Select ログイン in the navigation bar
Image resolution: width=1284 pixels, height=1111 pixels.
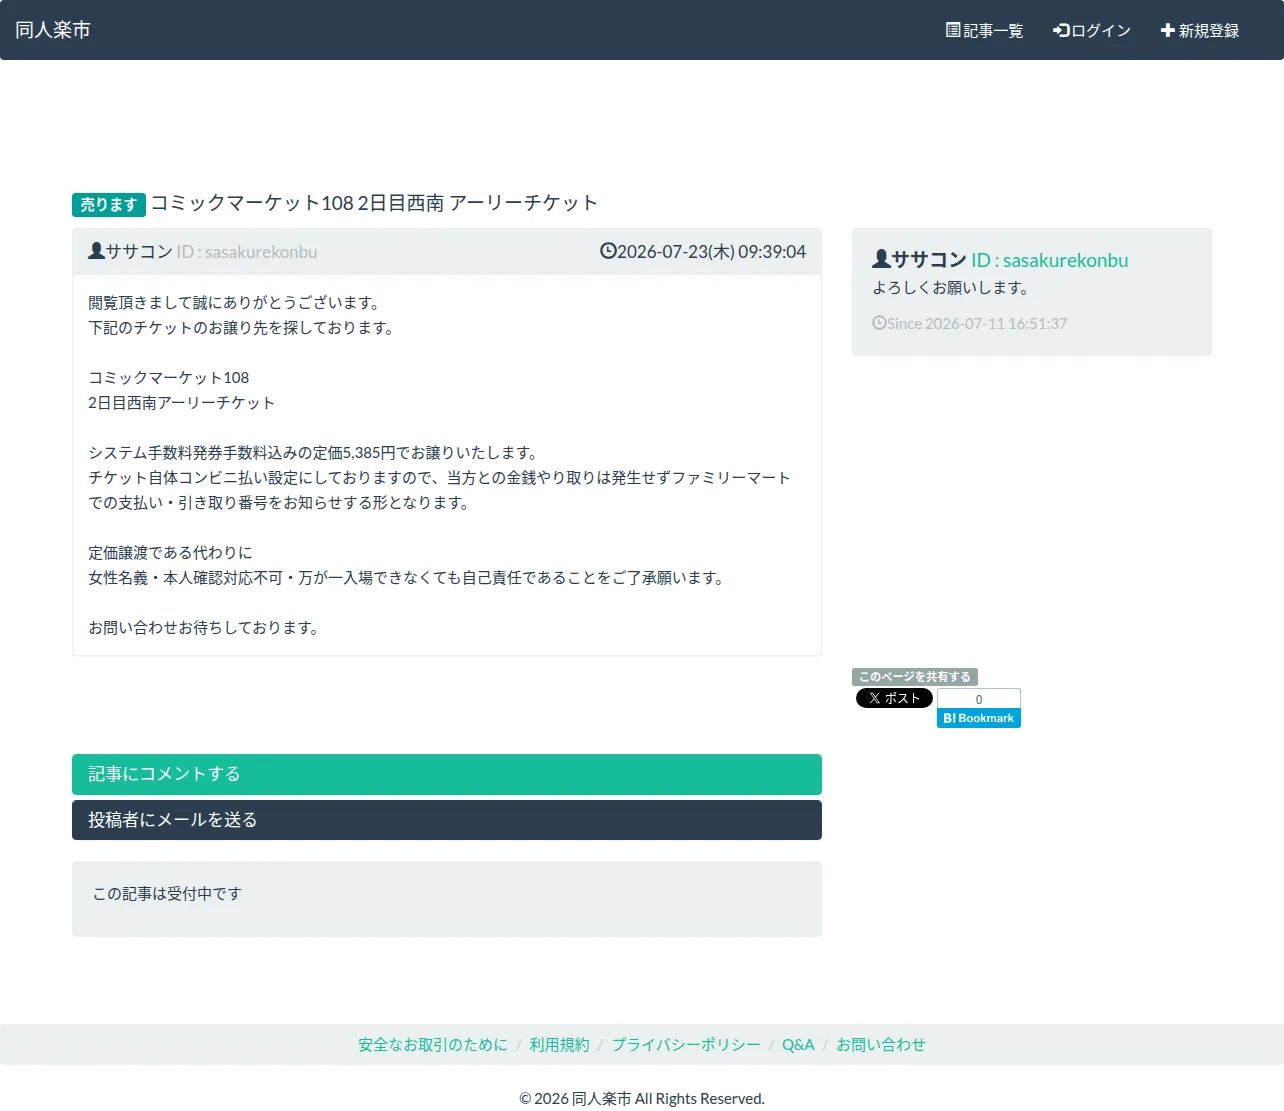[1092, 31]
